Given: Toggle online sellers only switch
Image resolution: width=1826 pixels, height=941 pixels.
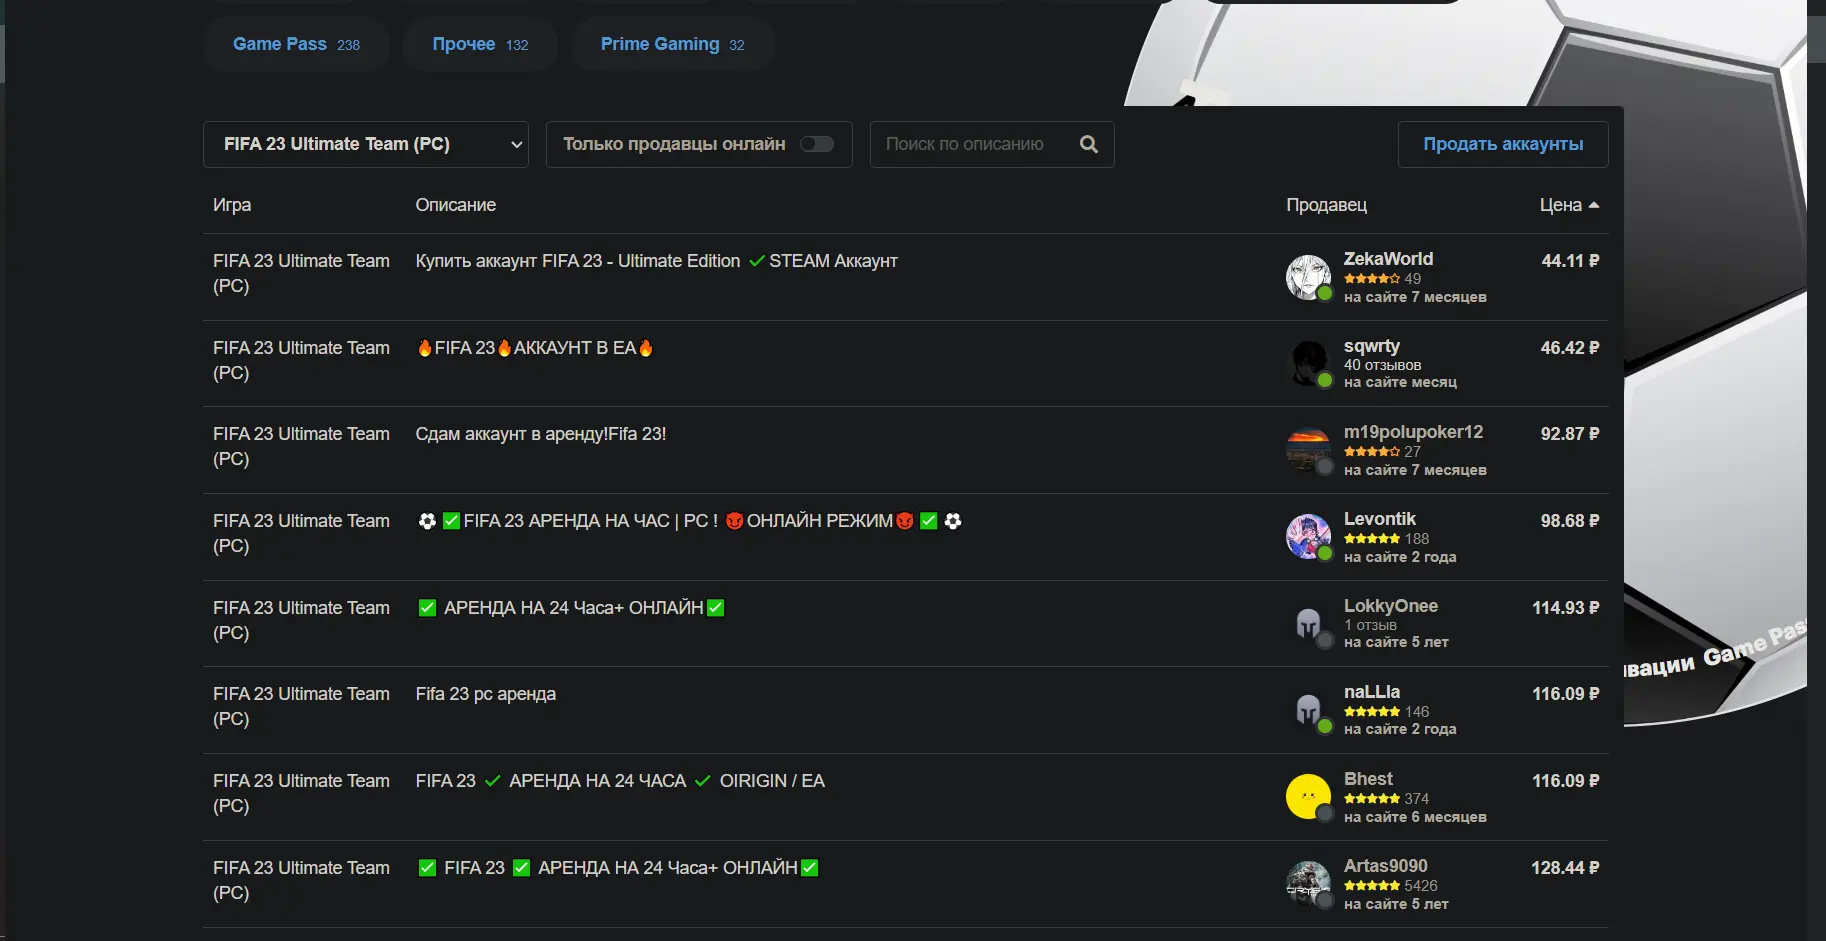Looking at the screenshot, I should (x=817, y=144).
